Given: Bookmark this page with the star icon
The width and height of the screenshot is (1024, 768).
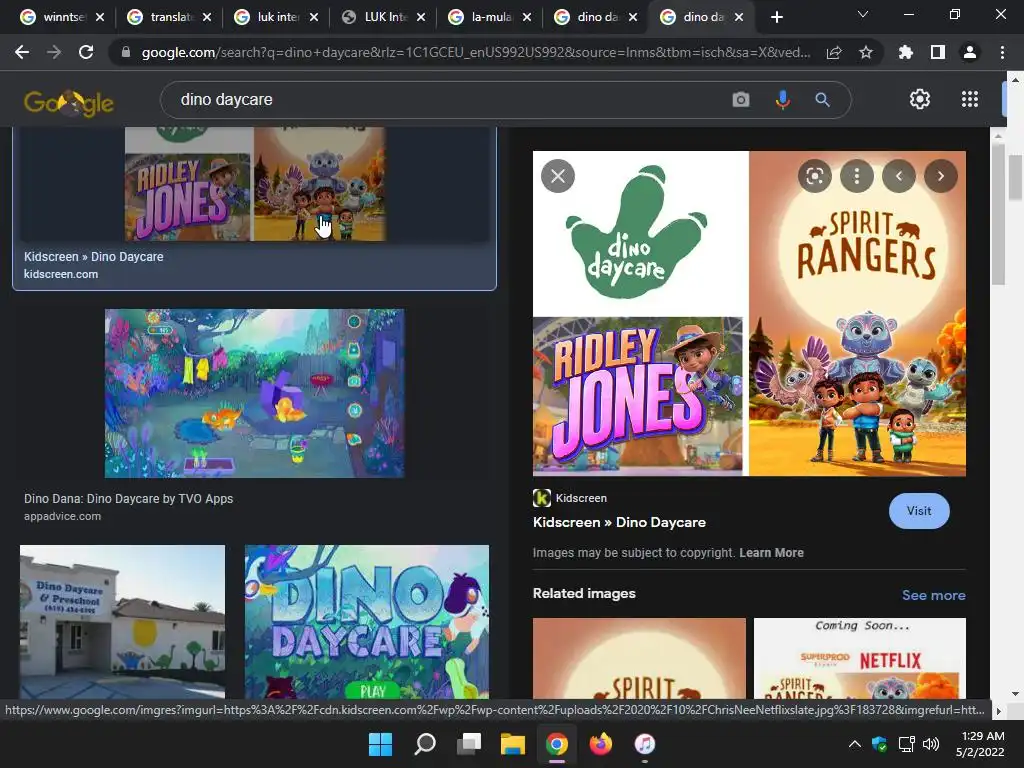Looking at the screenshot, I should click(866, 52).
